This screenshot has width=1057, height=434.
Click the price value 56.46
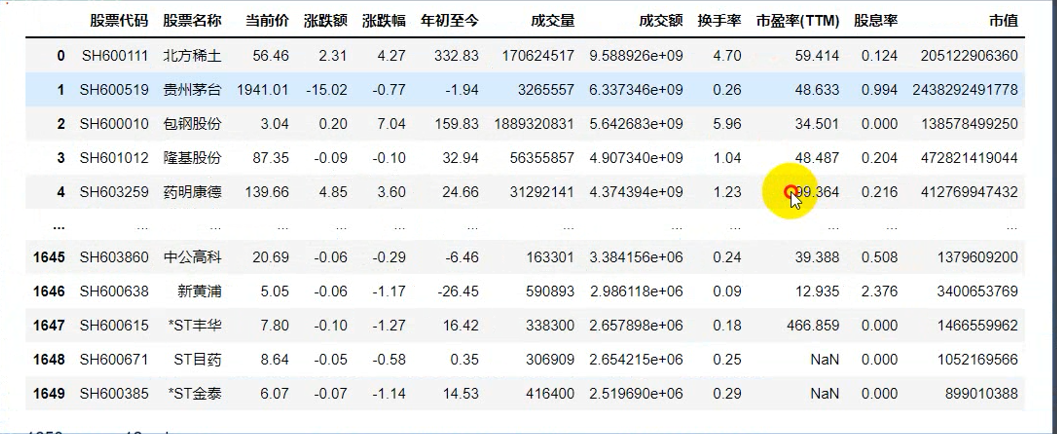tap(270, 56)
